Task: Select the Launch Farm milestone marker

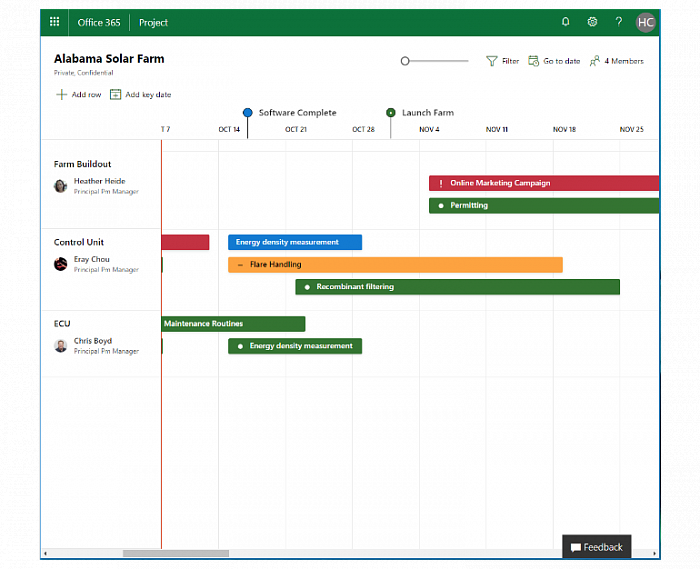Action: pyautogui.click(x=391, y=113)
